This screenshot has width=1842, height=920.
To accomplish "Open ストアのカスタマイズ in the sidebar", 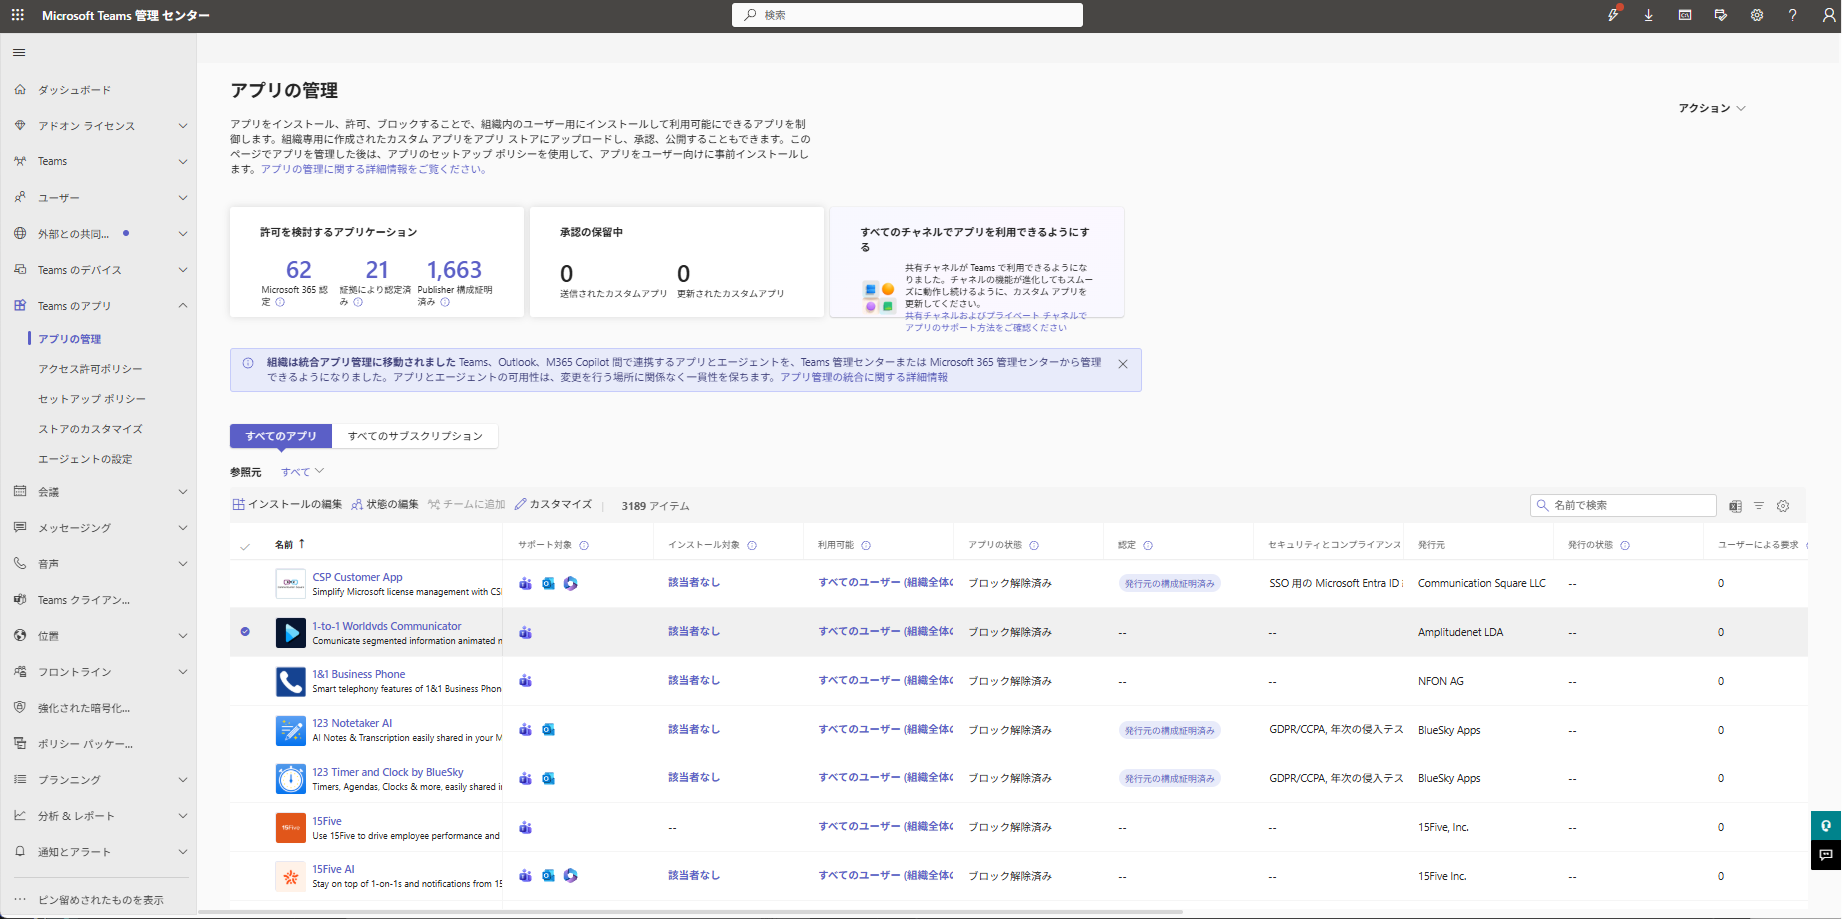I will point(90,429).
